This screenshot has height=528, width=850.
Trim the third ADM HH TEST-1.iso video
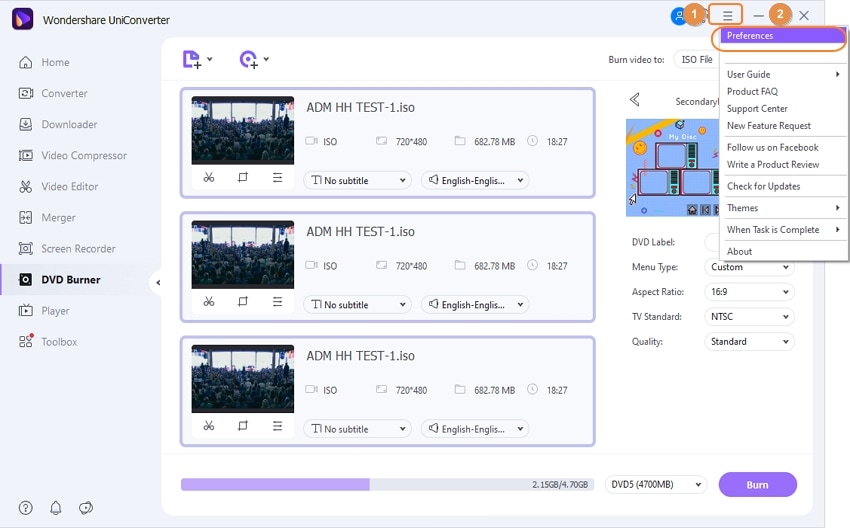(x=209, y=426)
